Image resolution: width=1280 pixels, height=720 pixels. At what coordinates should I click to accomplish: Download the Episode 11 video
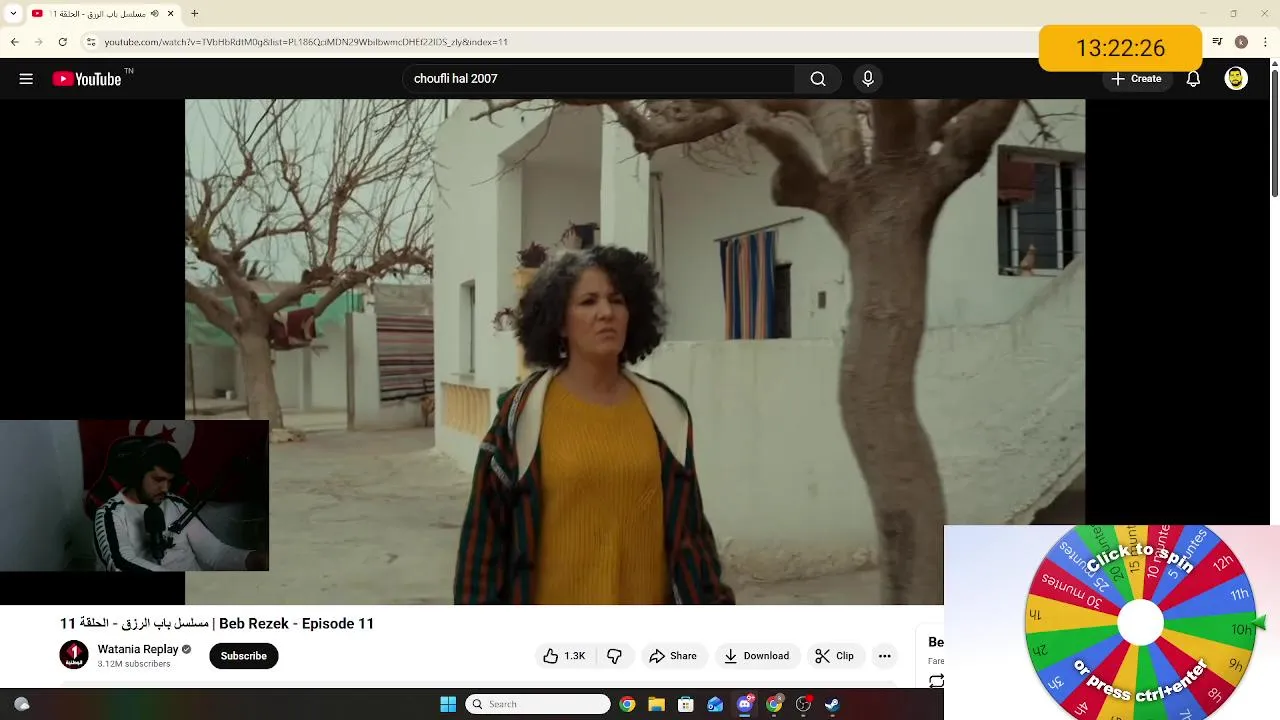(x=757, y=656)
